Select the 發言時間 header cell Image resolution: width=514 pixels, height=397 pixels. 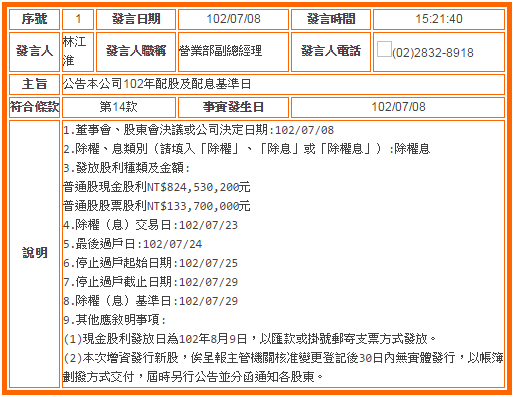point(331,19)
